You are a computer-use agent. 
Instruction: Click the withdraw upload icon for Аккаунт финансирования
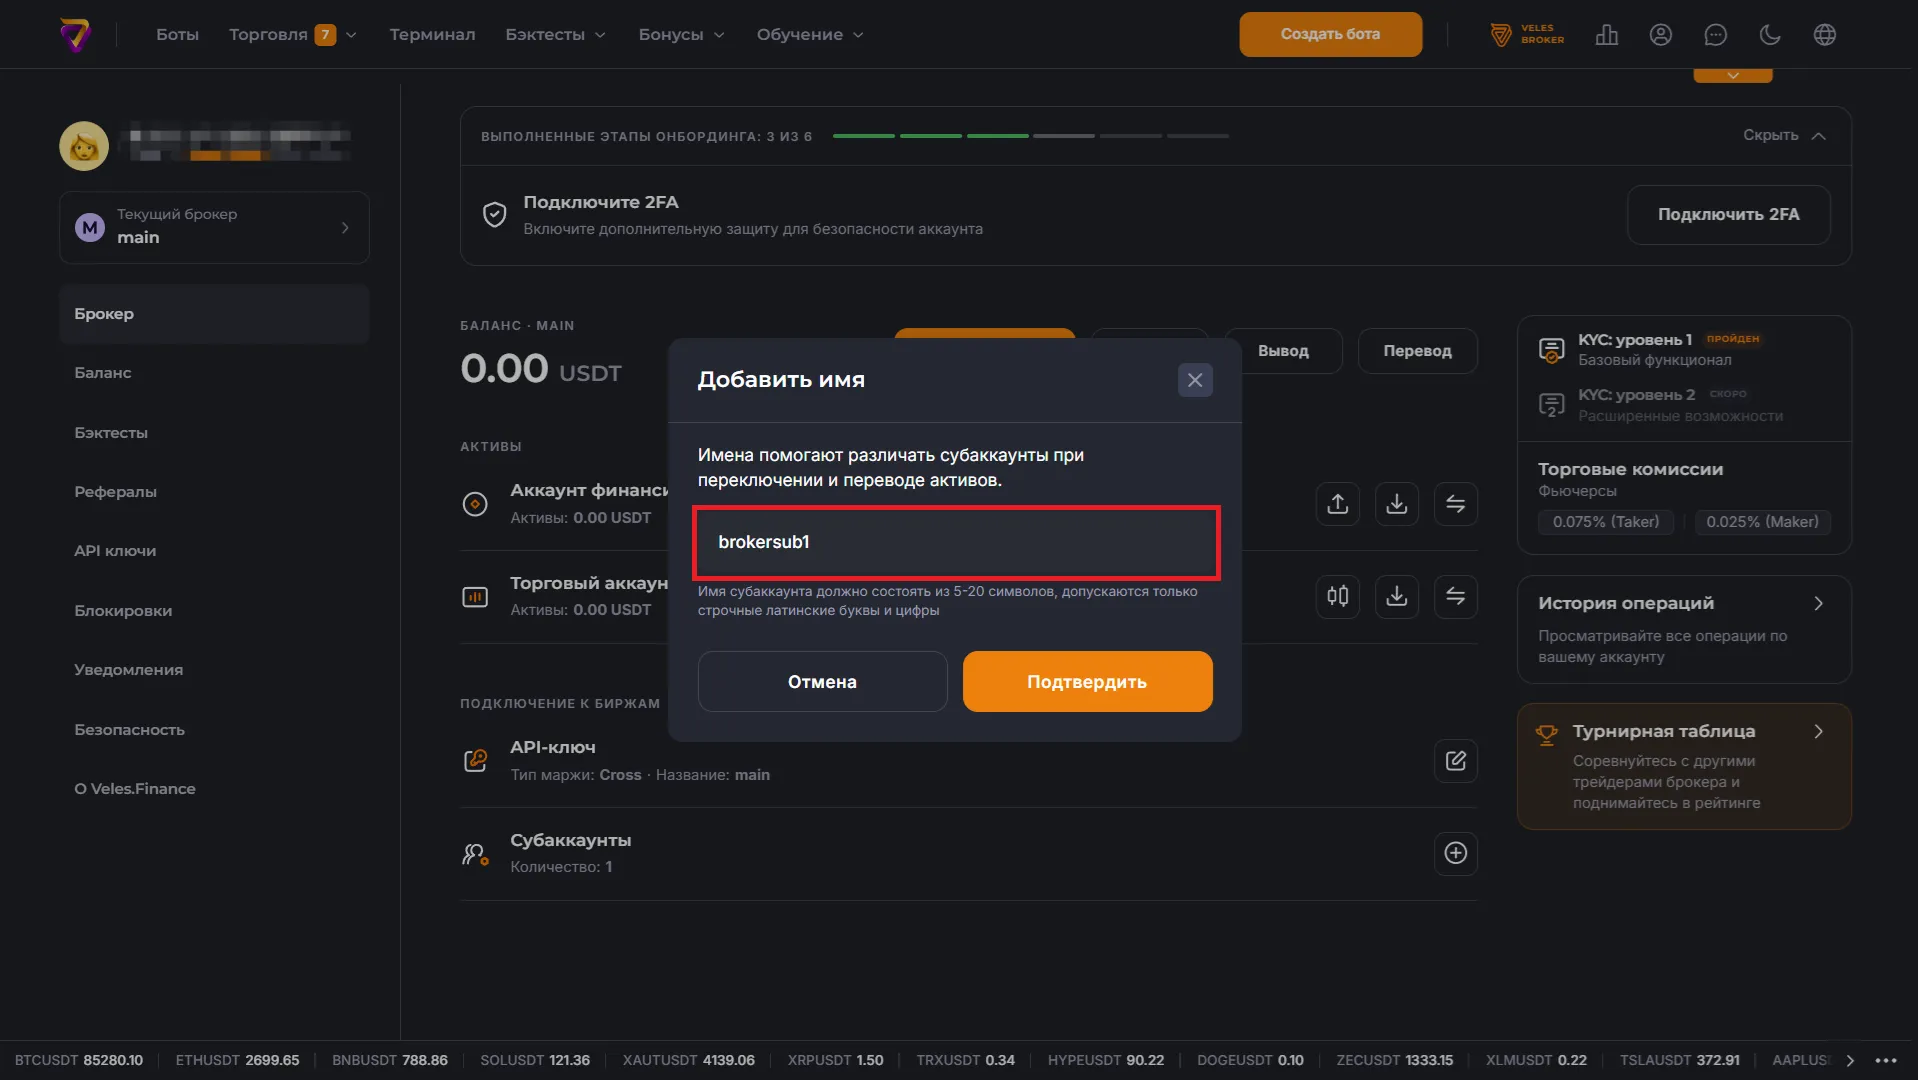pos(1338,504)
